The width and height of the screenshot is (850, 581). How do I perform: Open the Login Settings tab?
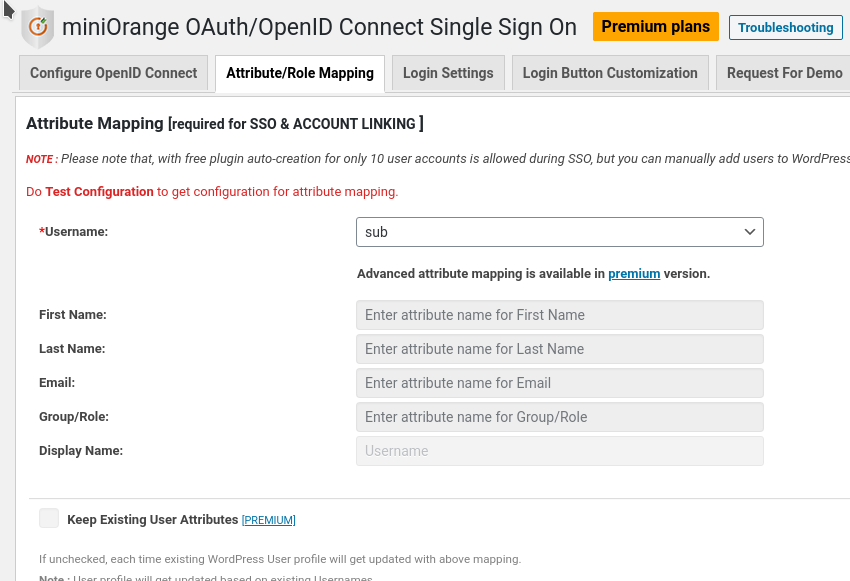[448, 73]
